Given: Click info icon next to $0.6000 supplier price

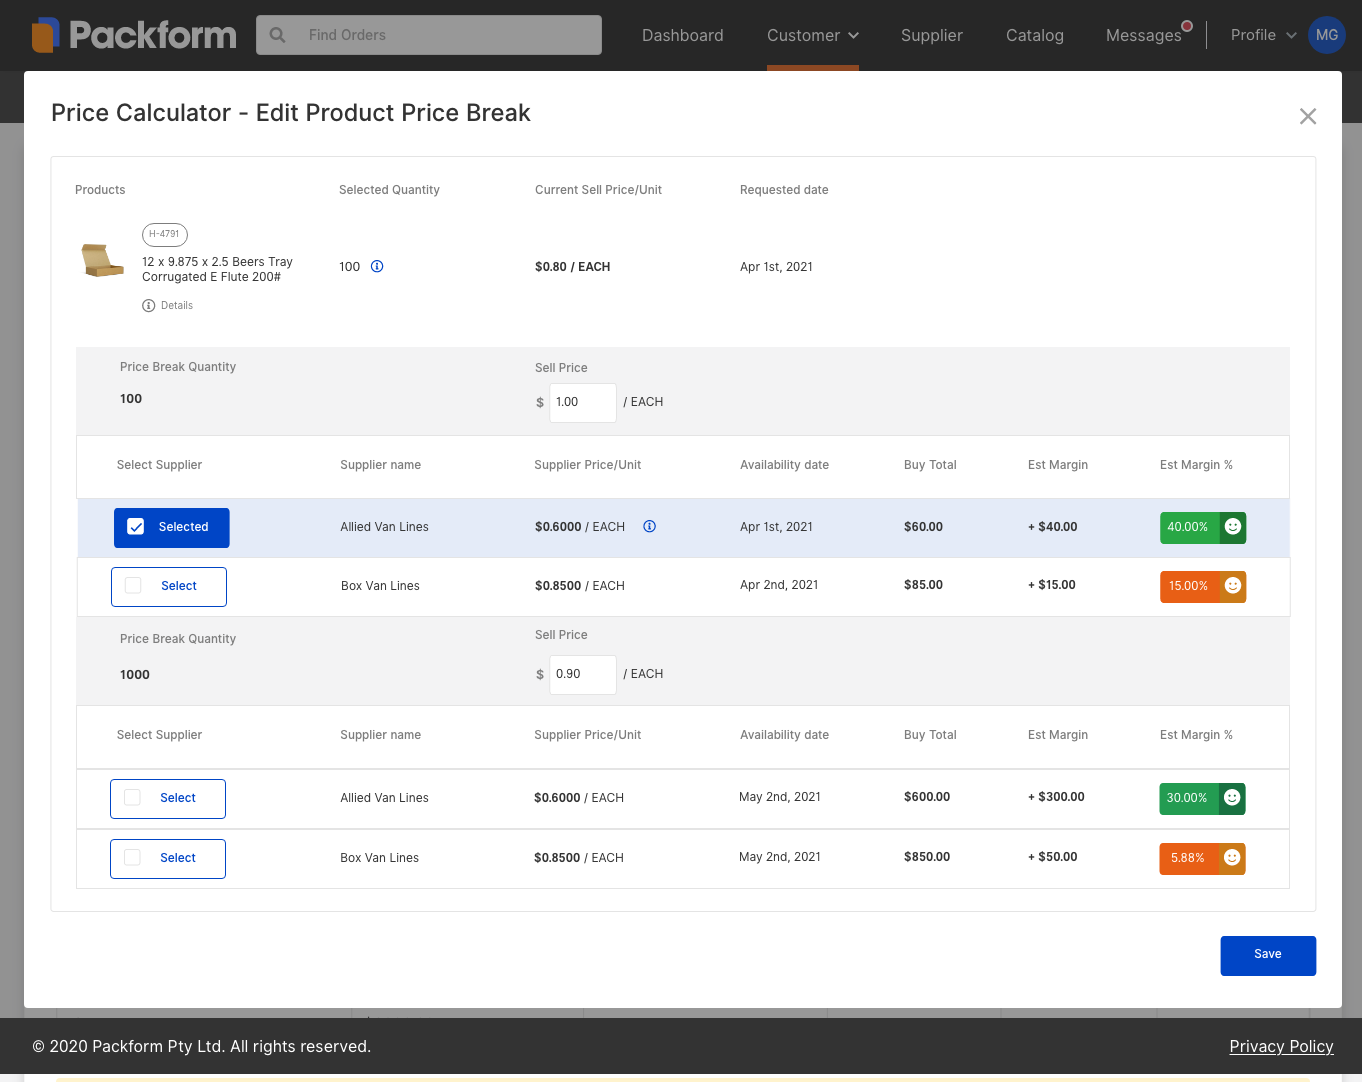Looking at the screenshot, I should (x=649, y=527).
